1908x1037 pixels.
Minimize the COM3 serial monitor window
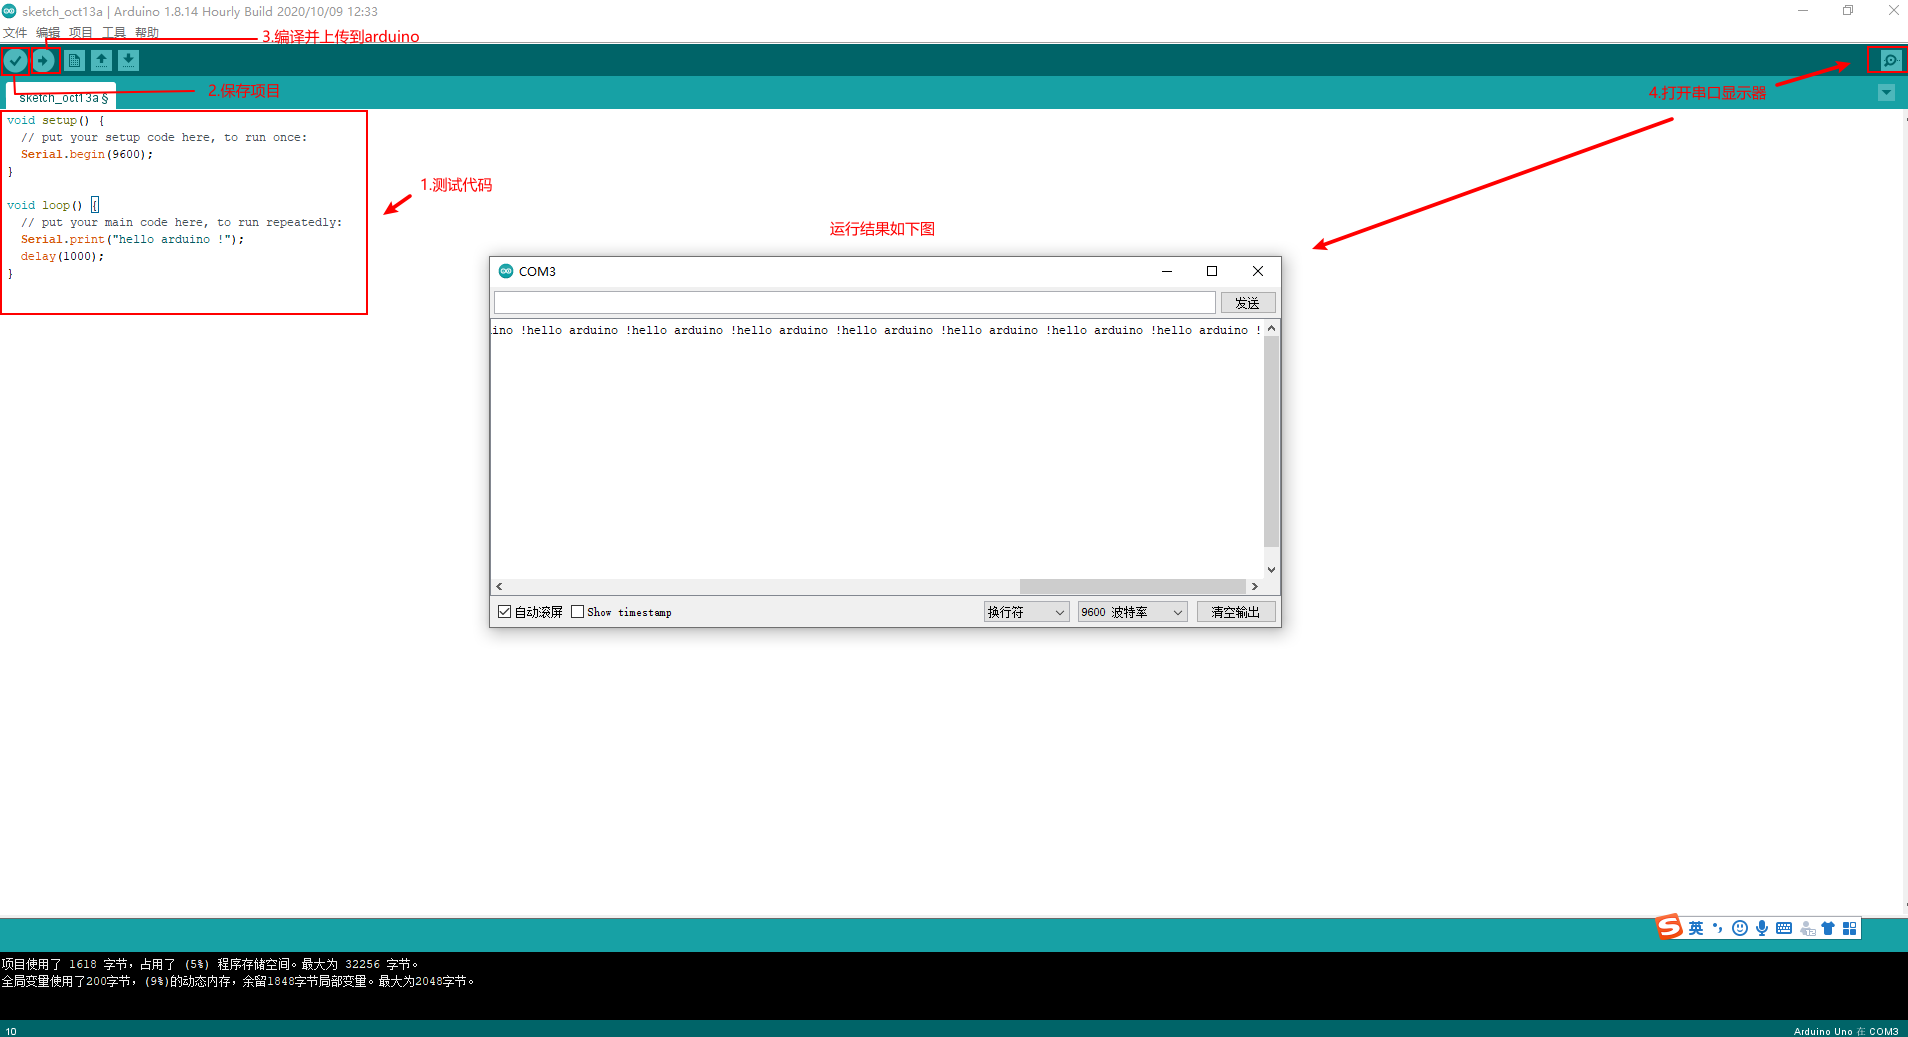click(1166, 271)
